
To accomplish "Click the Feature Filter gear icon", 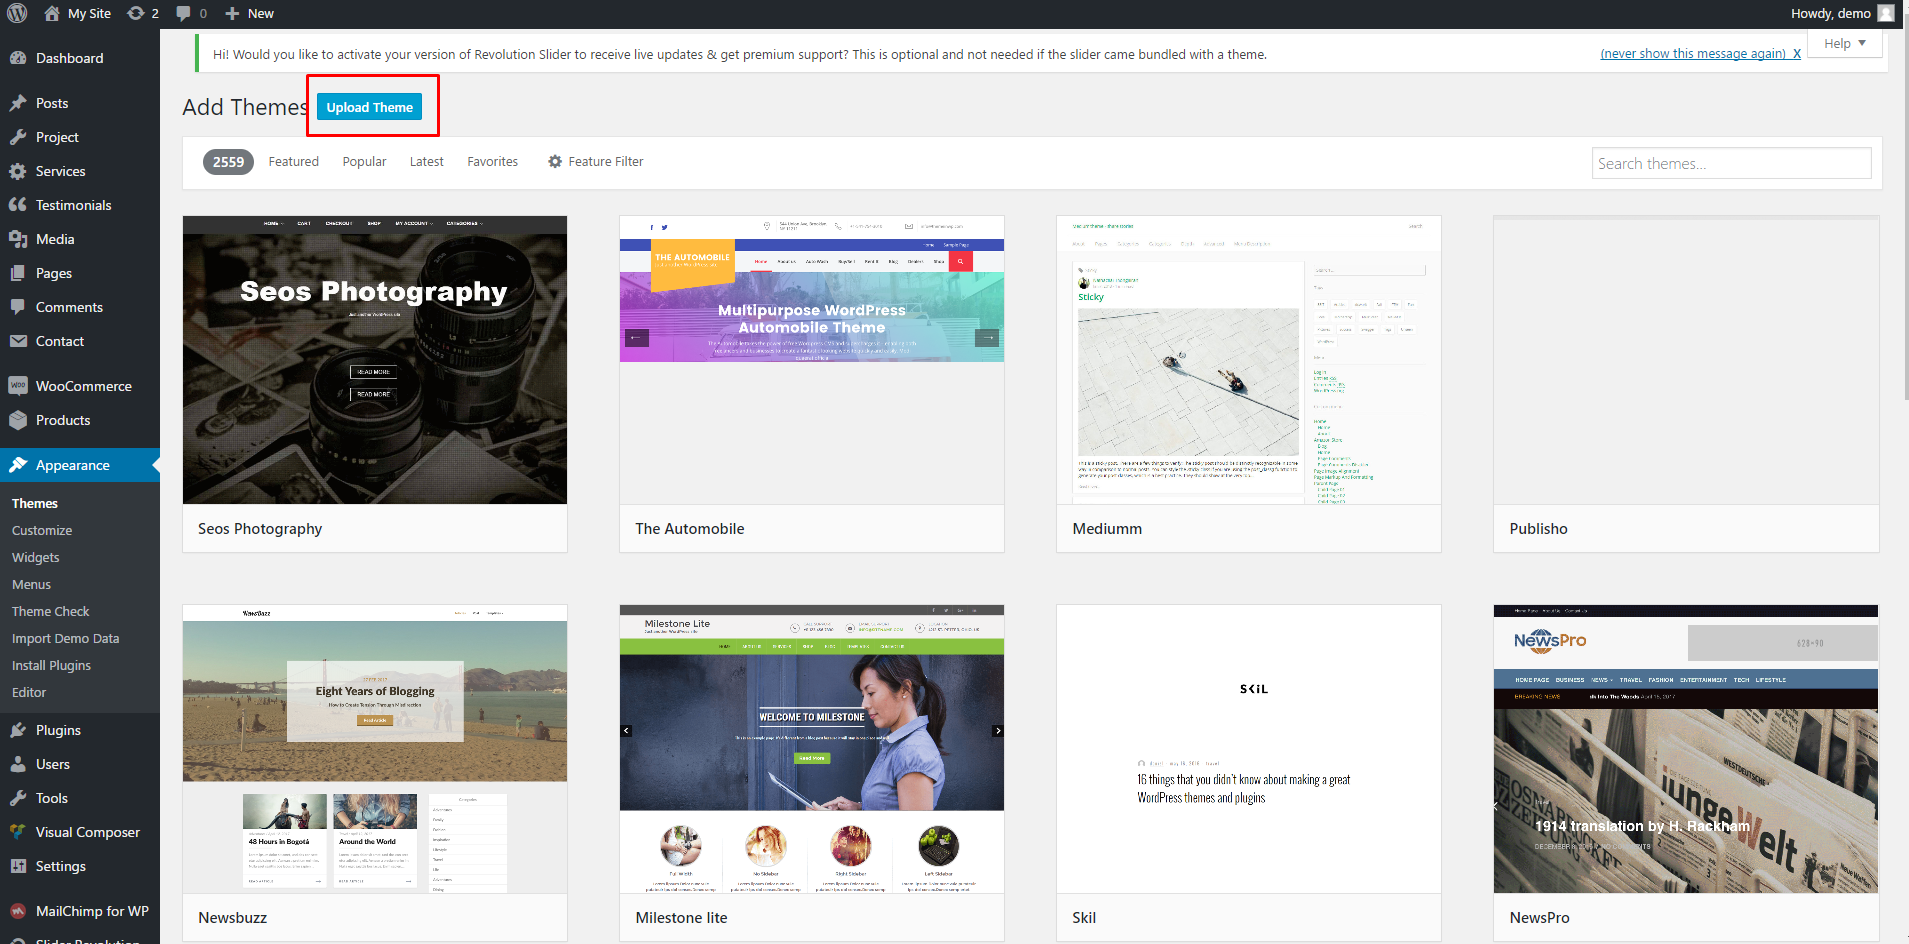I will pos(555,161).
